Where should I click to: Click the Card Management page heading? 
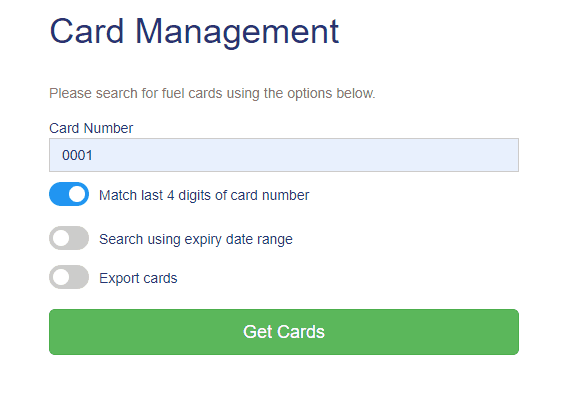tap(194, 32)
